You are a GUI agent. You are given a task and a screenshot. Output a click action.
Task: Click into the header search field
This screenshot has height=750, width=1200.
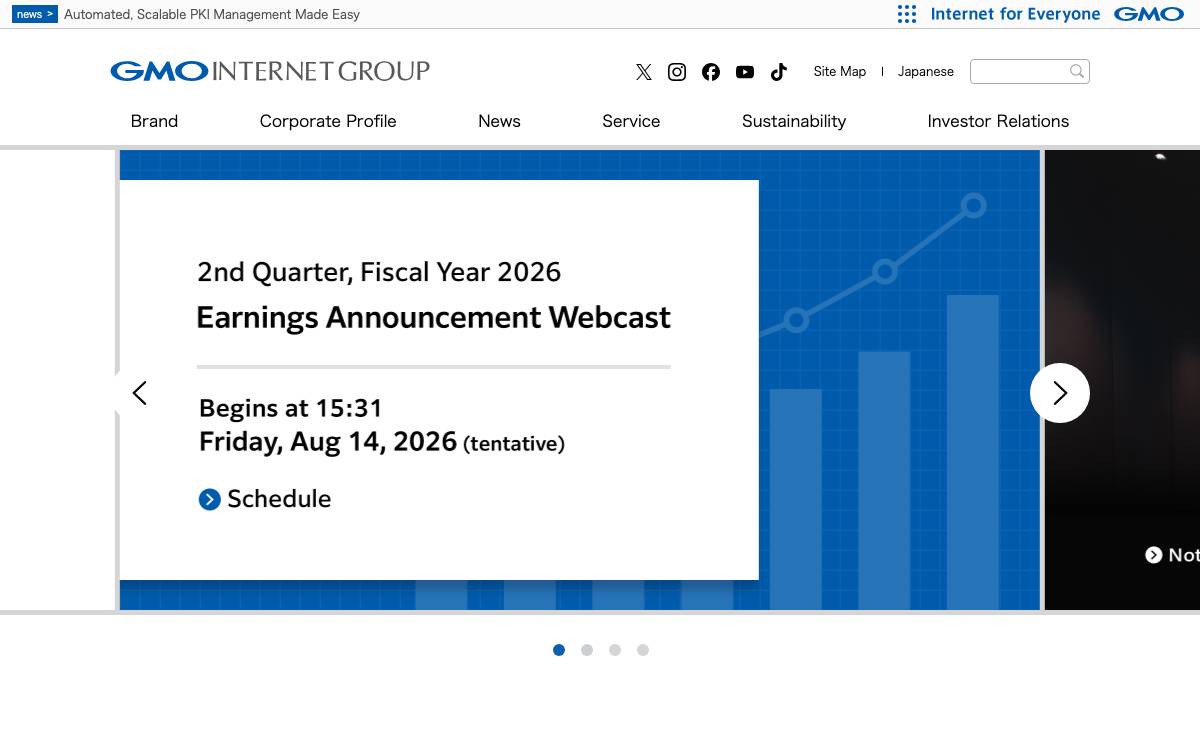pos(1018,71)
